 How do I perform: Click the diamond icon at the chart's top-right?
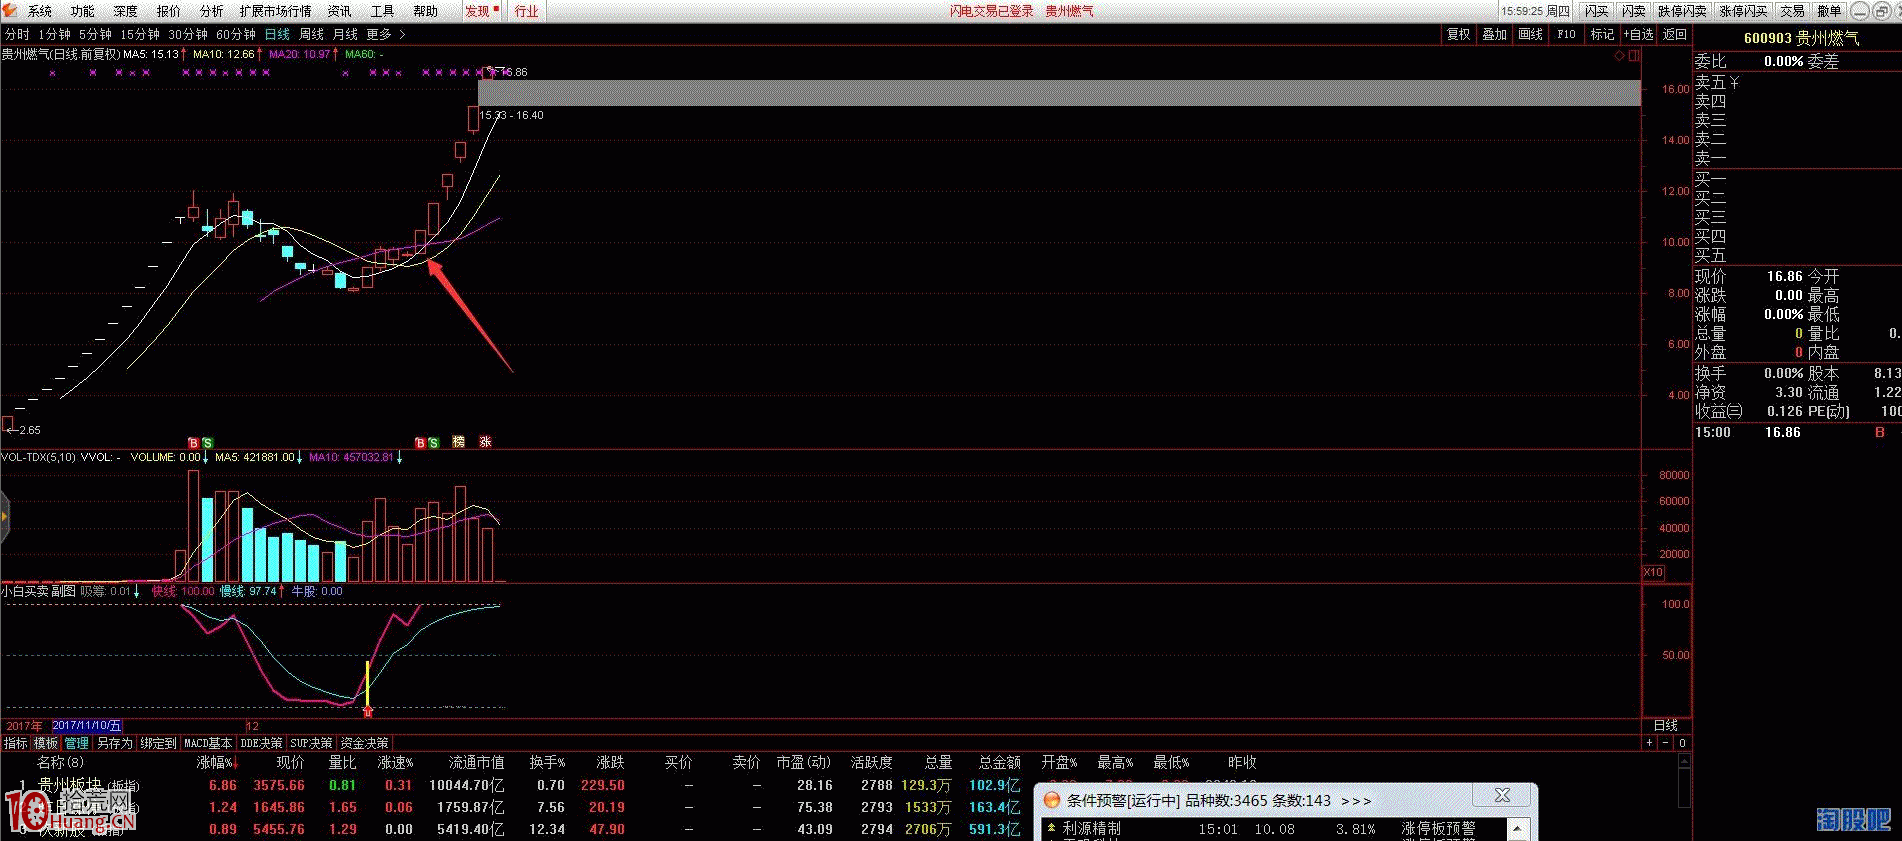pyautogui.click(x=1619, y=56)
